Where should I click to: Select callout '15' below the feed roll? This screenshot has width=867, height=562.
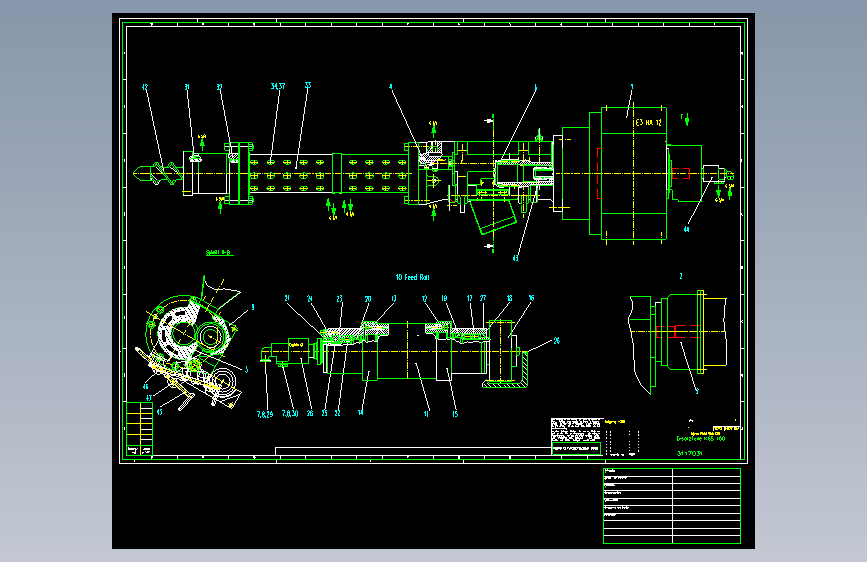455,414
